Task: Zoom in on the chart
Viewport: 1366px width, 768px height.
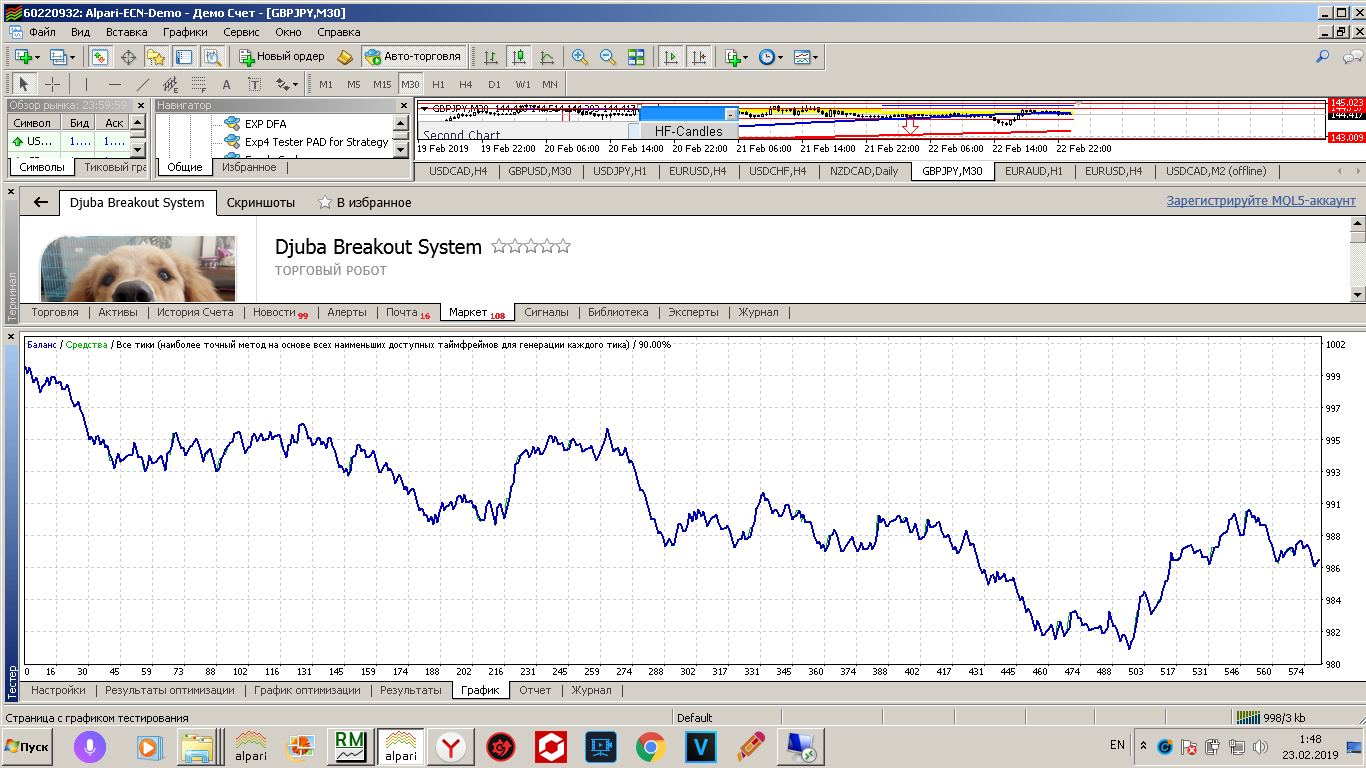Action: [580, 57]
